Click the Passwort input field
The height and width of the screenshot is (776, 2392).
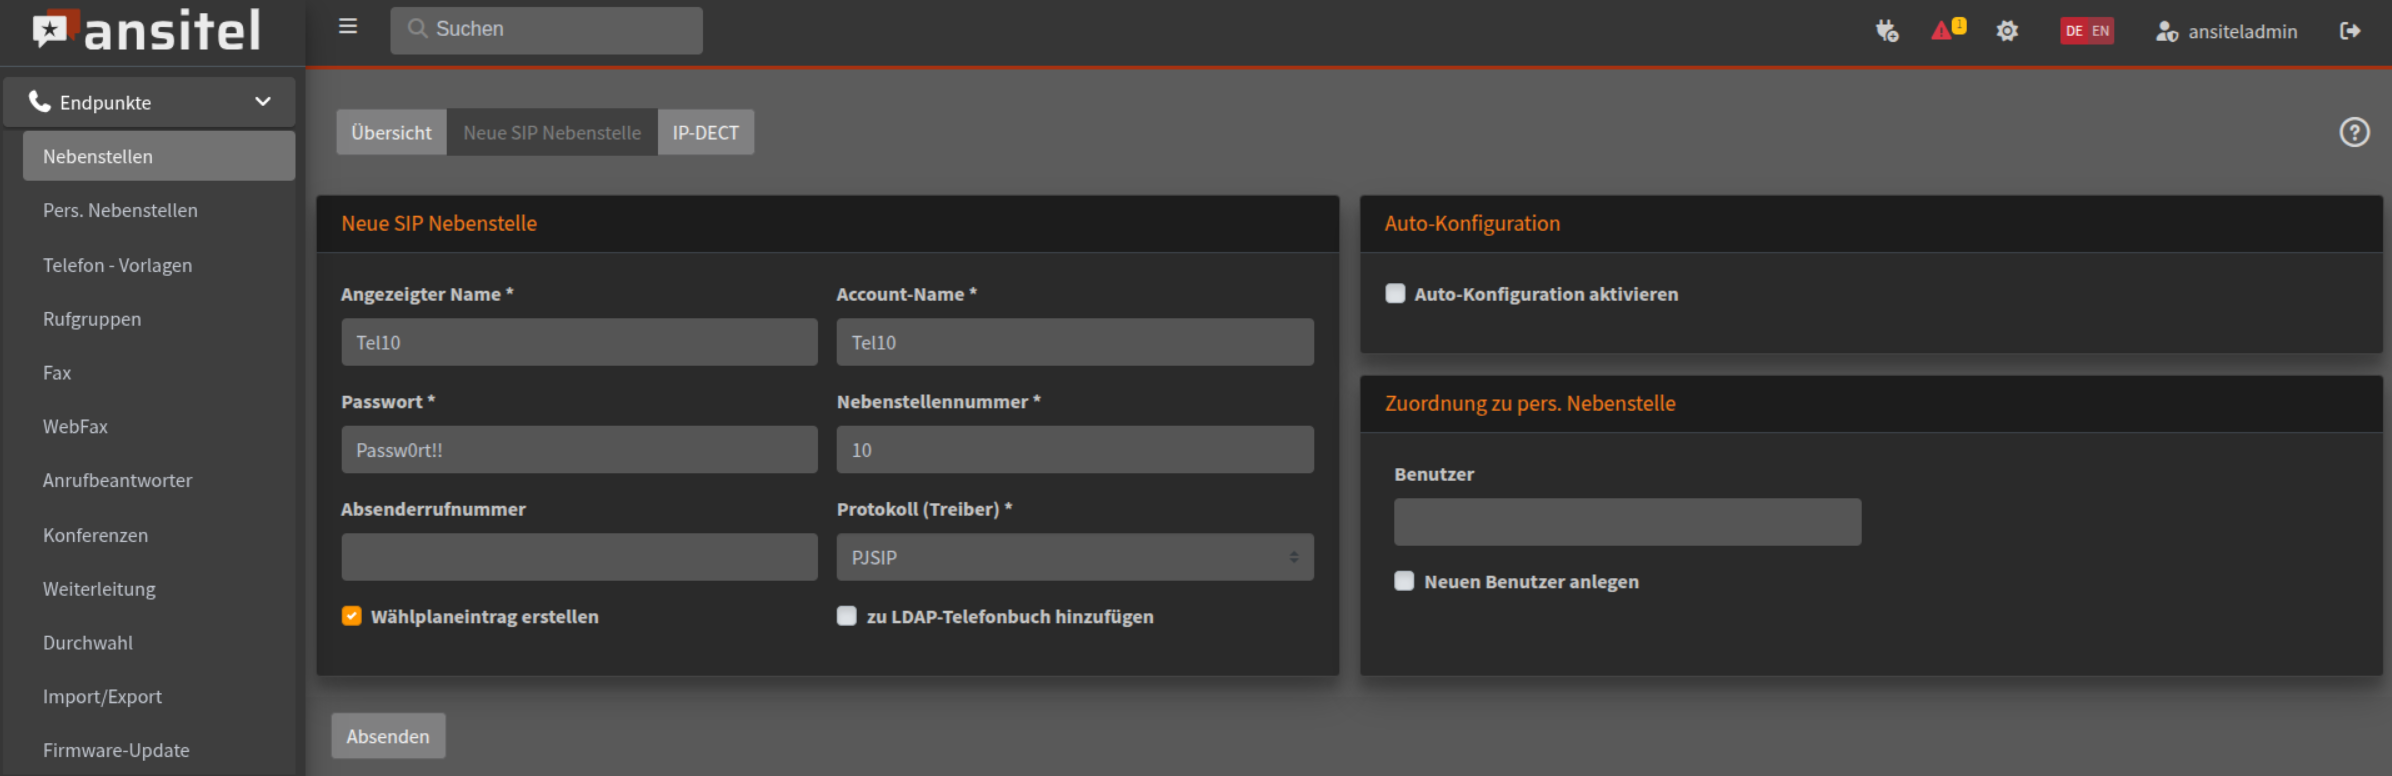pos(579,450)
